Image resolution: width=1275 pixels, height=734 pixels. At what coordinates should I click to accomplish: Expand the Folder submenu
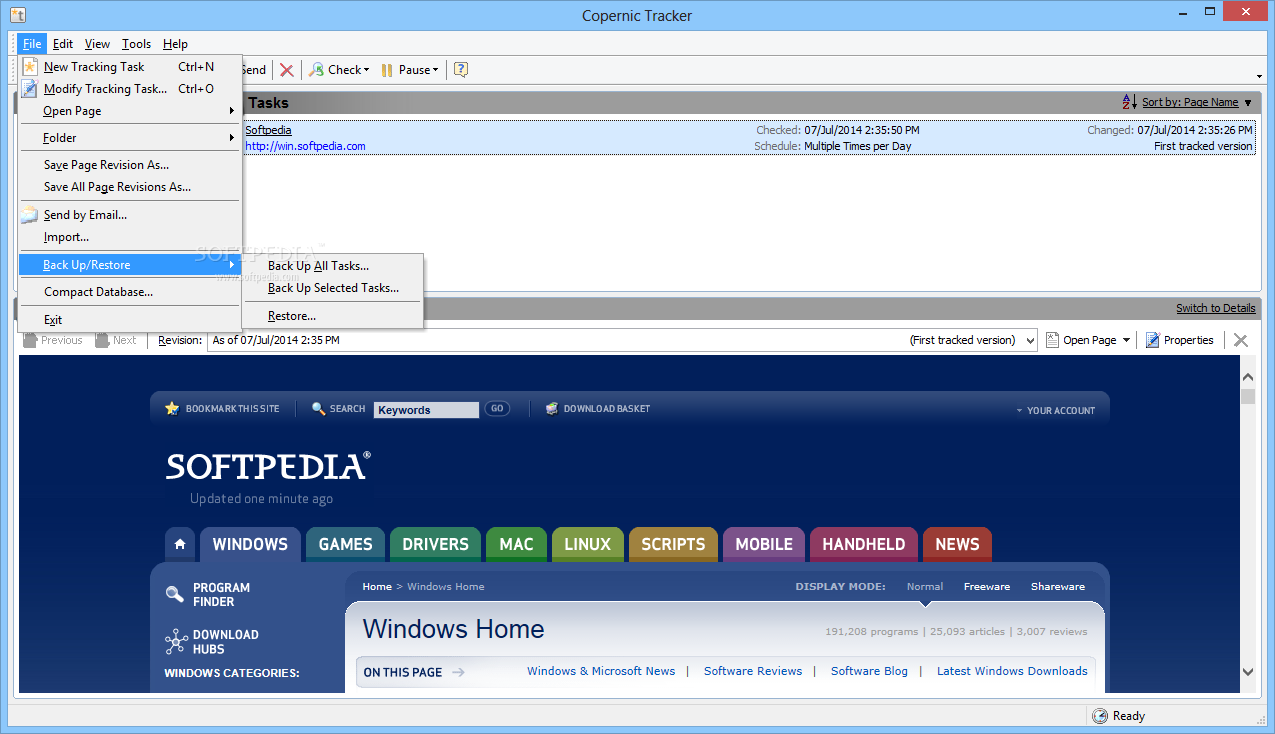[130, 138]
